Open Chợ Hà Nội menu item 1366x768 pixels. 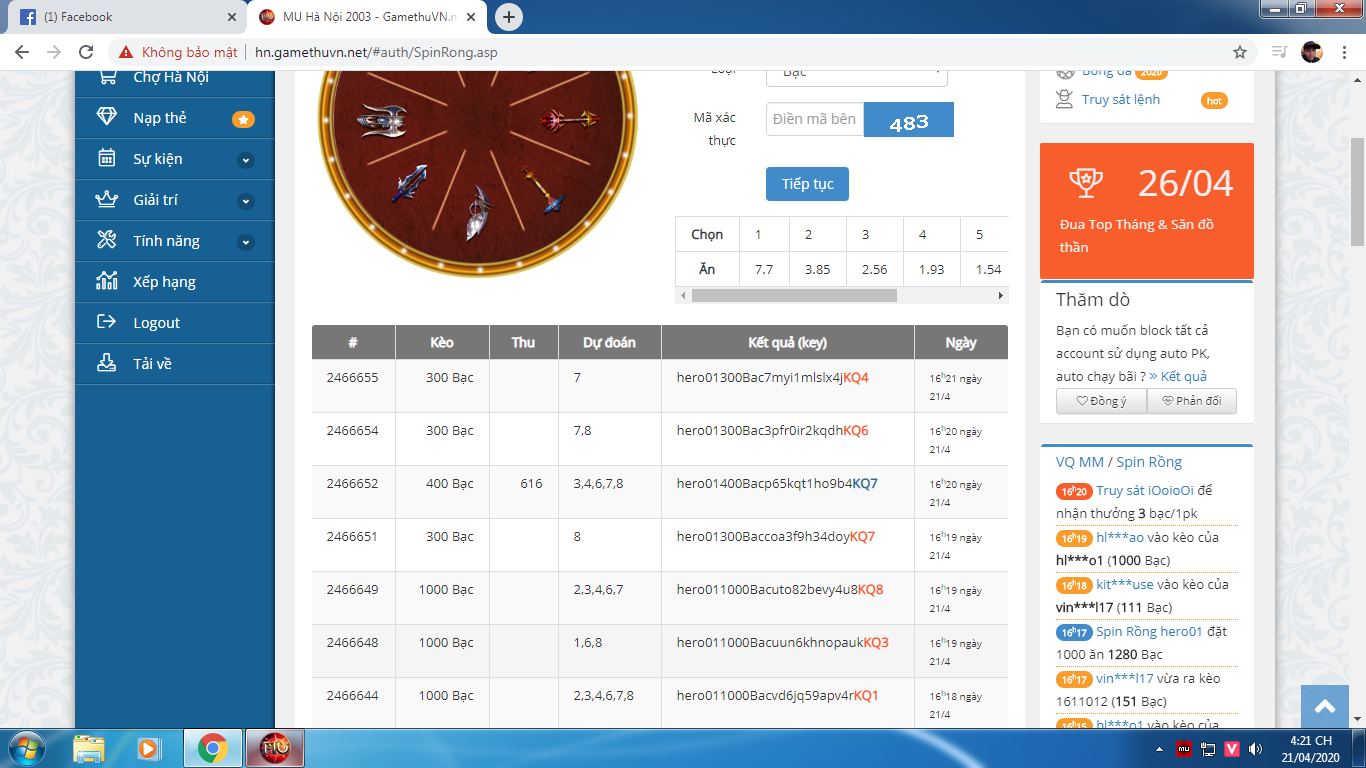point(170,77)
